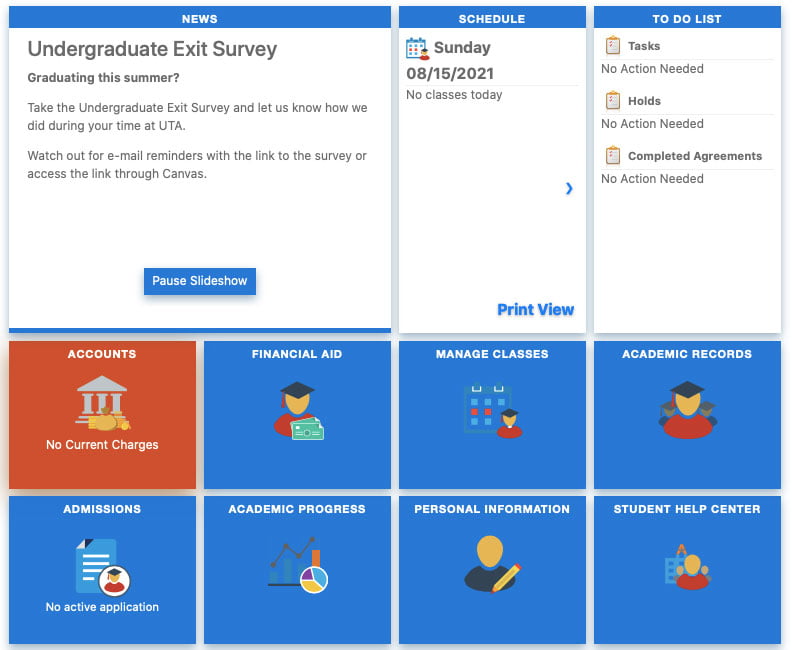Click the blue news slideshow progress bar

(200, 329)
